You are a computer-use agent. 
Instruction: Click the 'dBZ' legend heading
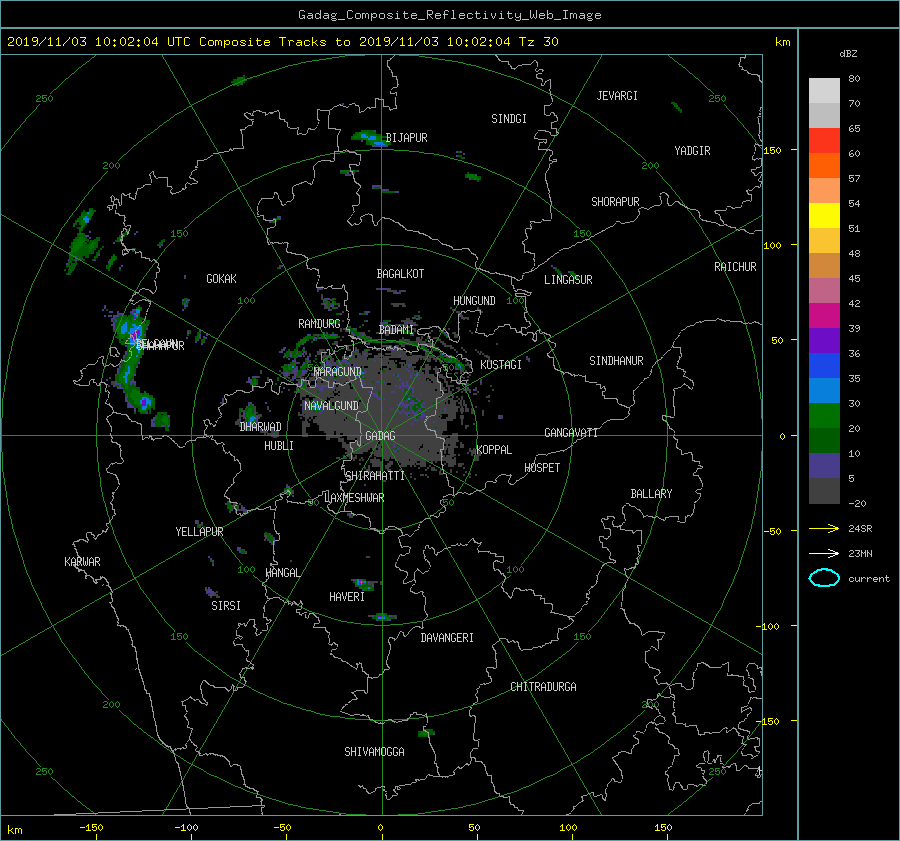(848, 53)
